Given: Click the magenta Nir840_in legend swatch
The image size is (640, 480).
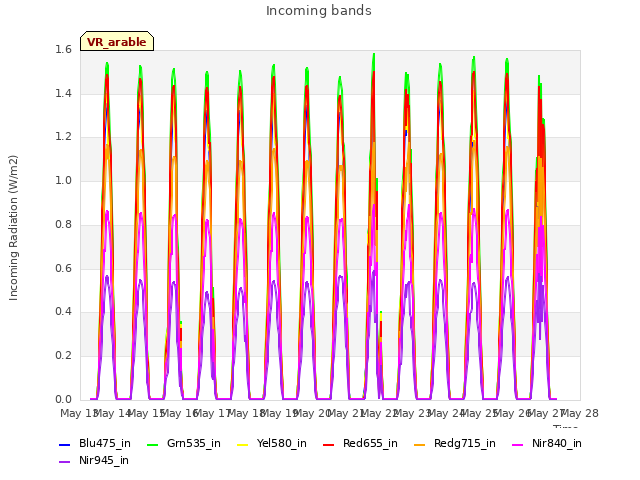Looking at the screenshot, I should [518, 444].
